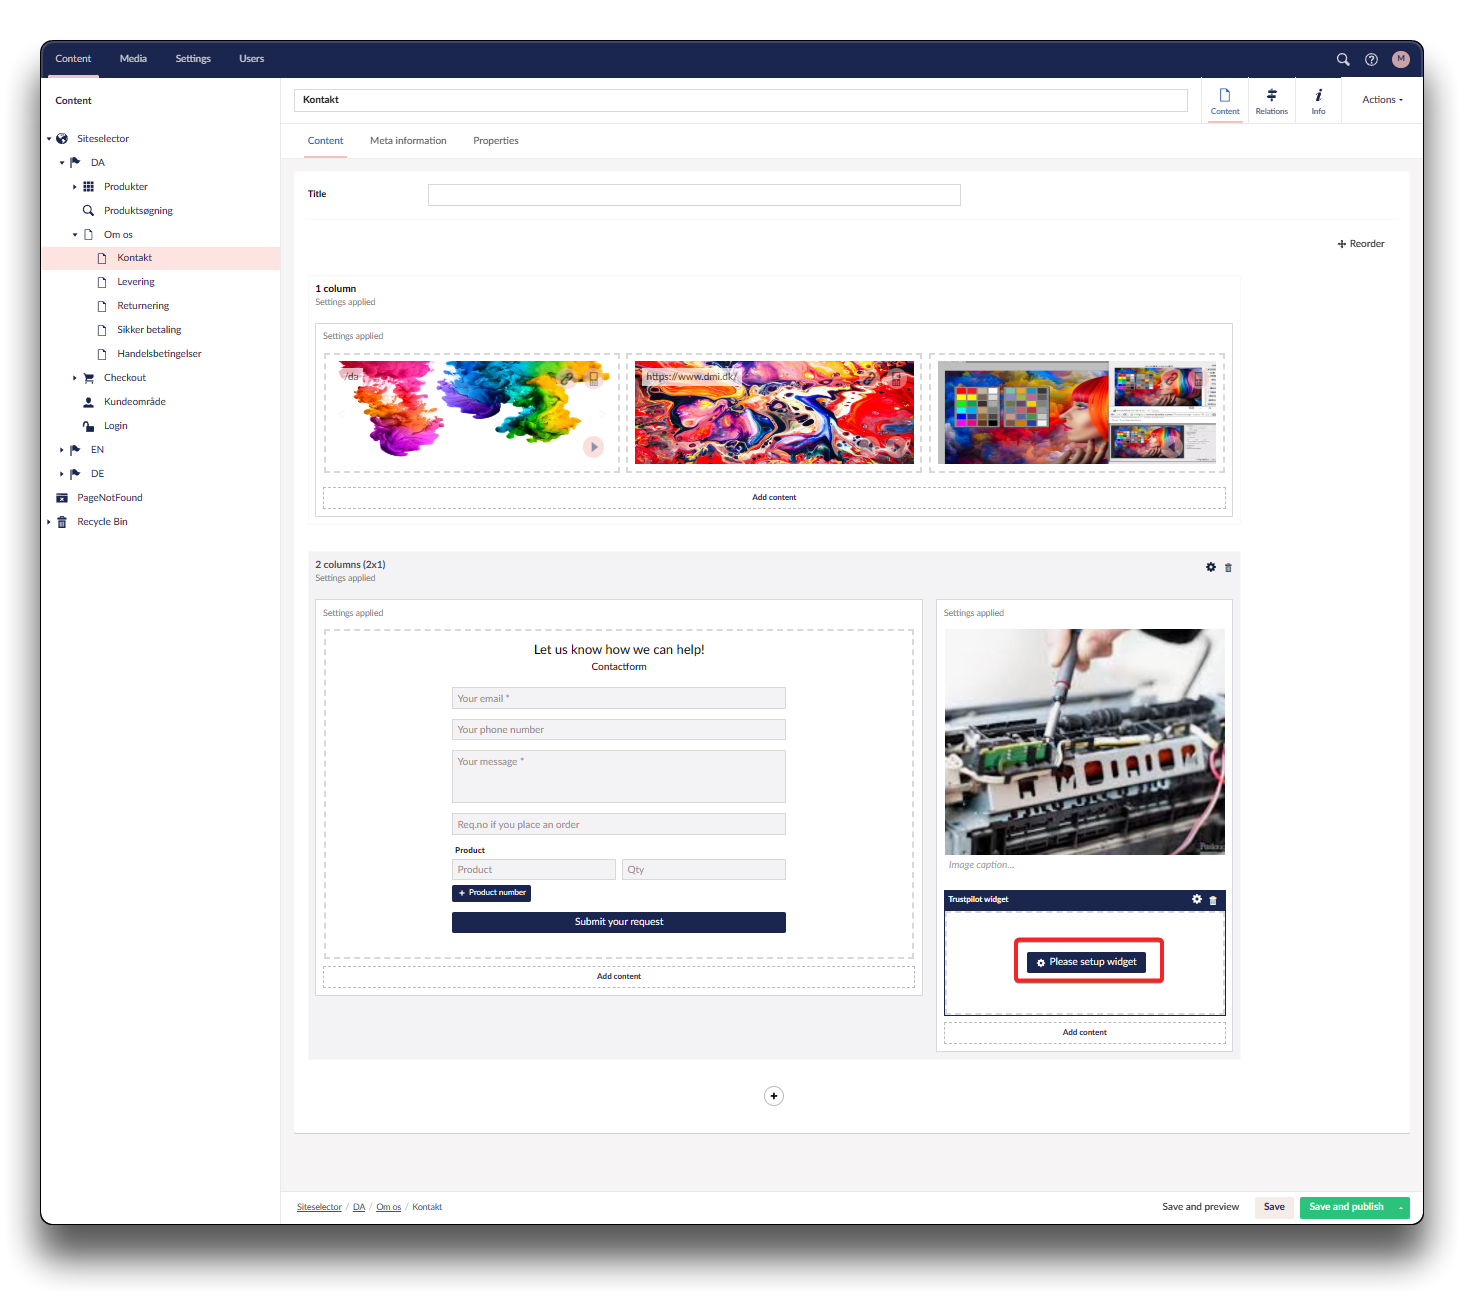Open the help question mark icon
The height and width of the screenshot is (1297, 1464).
click(1371, 59)
